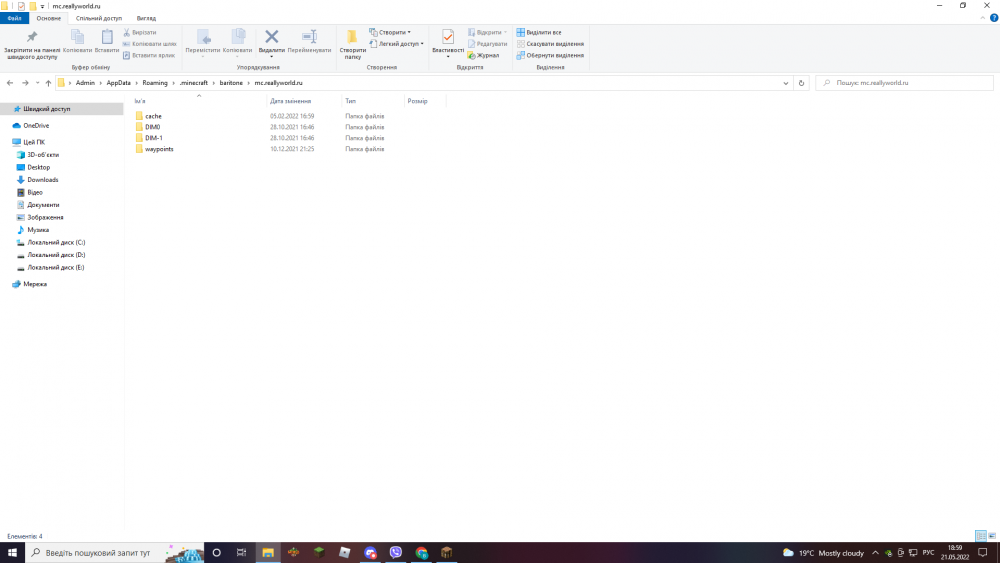The image size is (1000, 563).
Task: Click Вставити ярлик shortcut option
Action: pyautogui.click(x=149, y=55)
